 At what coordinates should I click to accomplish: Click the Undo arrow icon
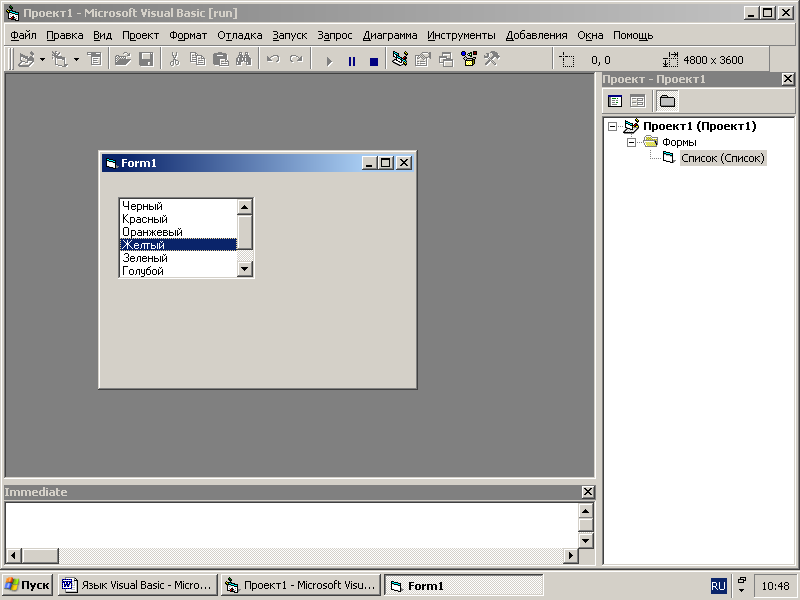click(273, 60)
